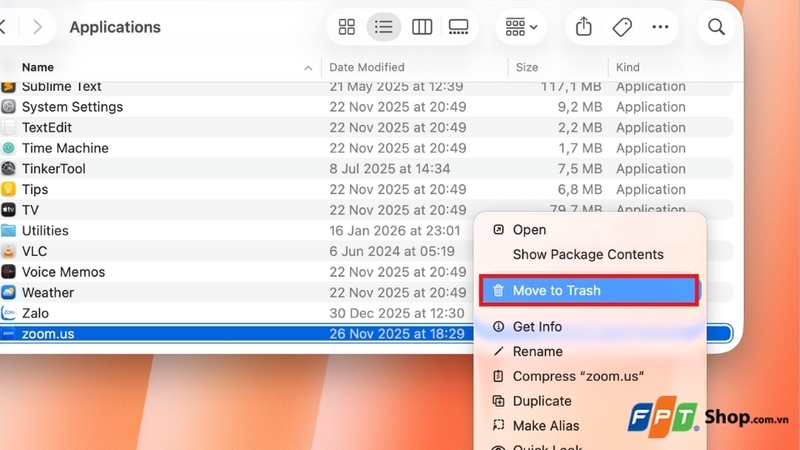The width and height of the screenshot is (800, 450).
Task: Choose Move to Trash
Action: [x=589, y=291]
